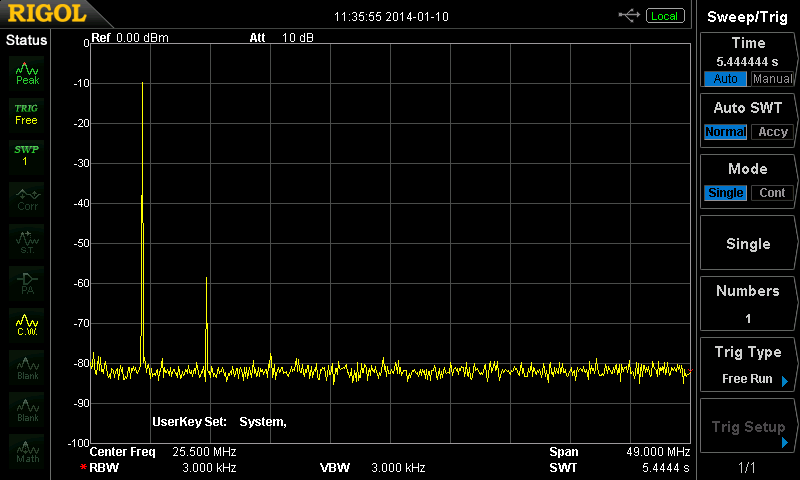Click the TRIG Free status icon
Screen dimensions: 800x480
[x=27, y=115]
